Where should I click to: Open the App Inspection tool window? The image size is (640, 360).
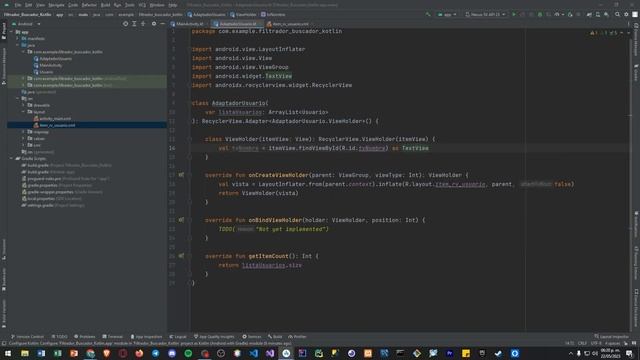(x=146, y=337)
